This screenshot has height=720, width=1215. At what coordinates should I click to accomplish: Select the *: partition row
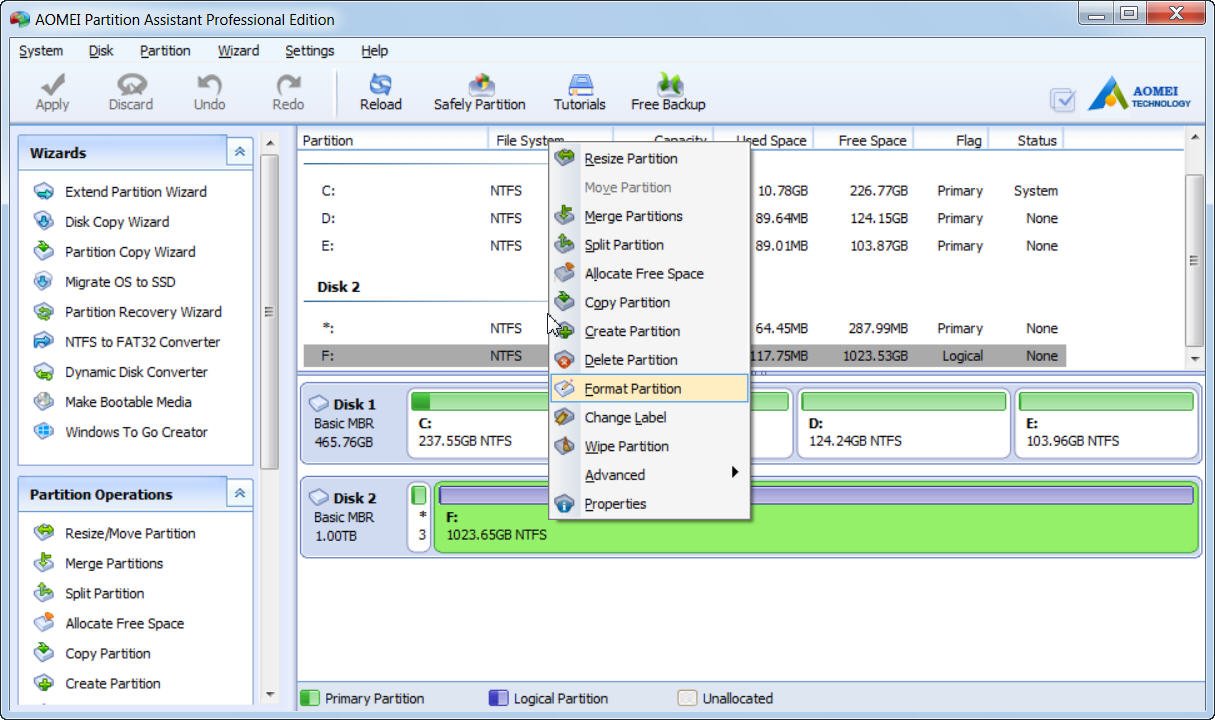click(x=684, y=328)
